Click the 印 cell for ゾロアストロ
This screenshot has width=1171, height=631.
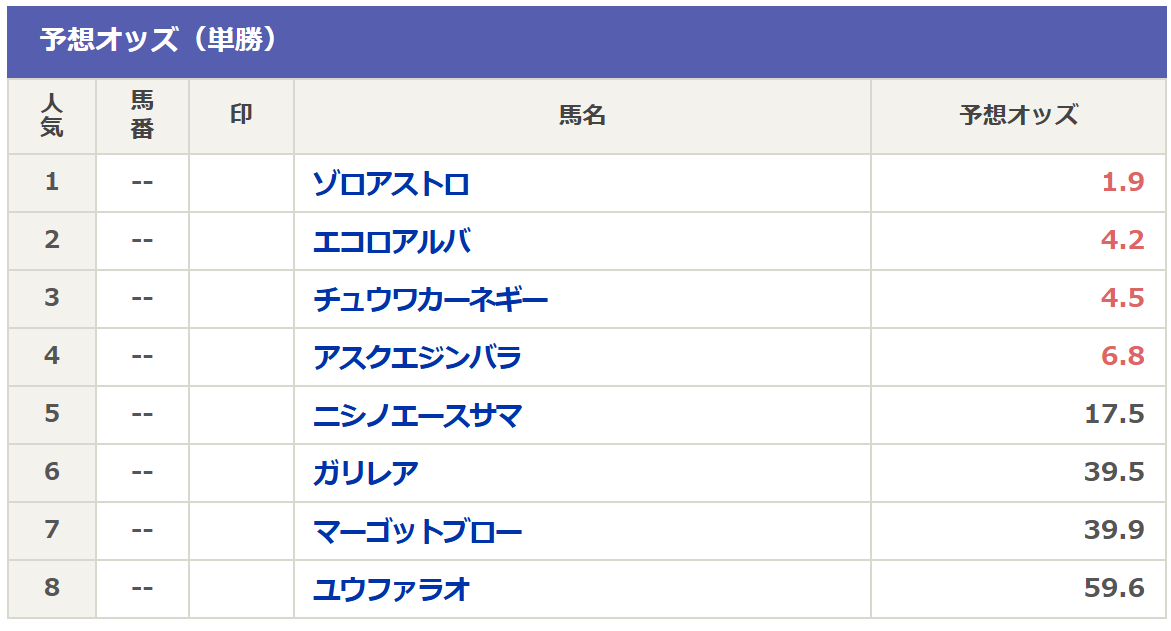(241, 184)
